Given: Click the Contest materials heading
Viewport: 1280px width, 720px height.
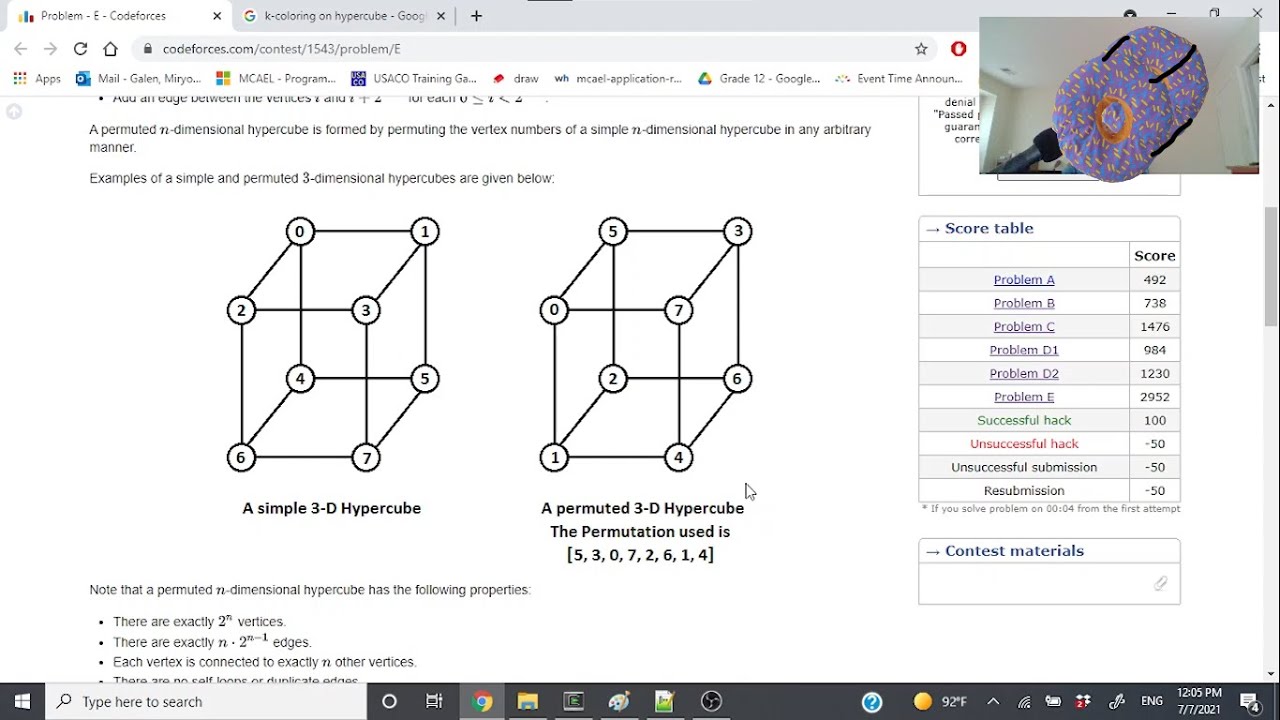Looking at the screenshot, I should pos(1014,551).
